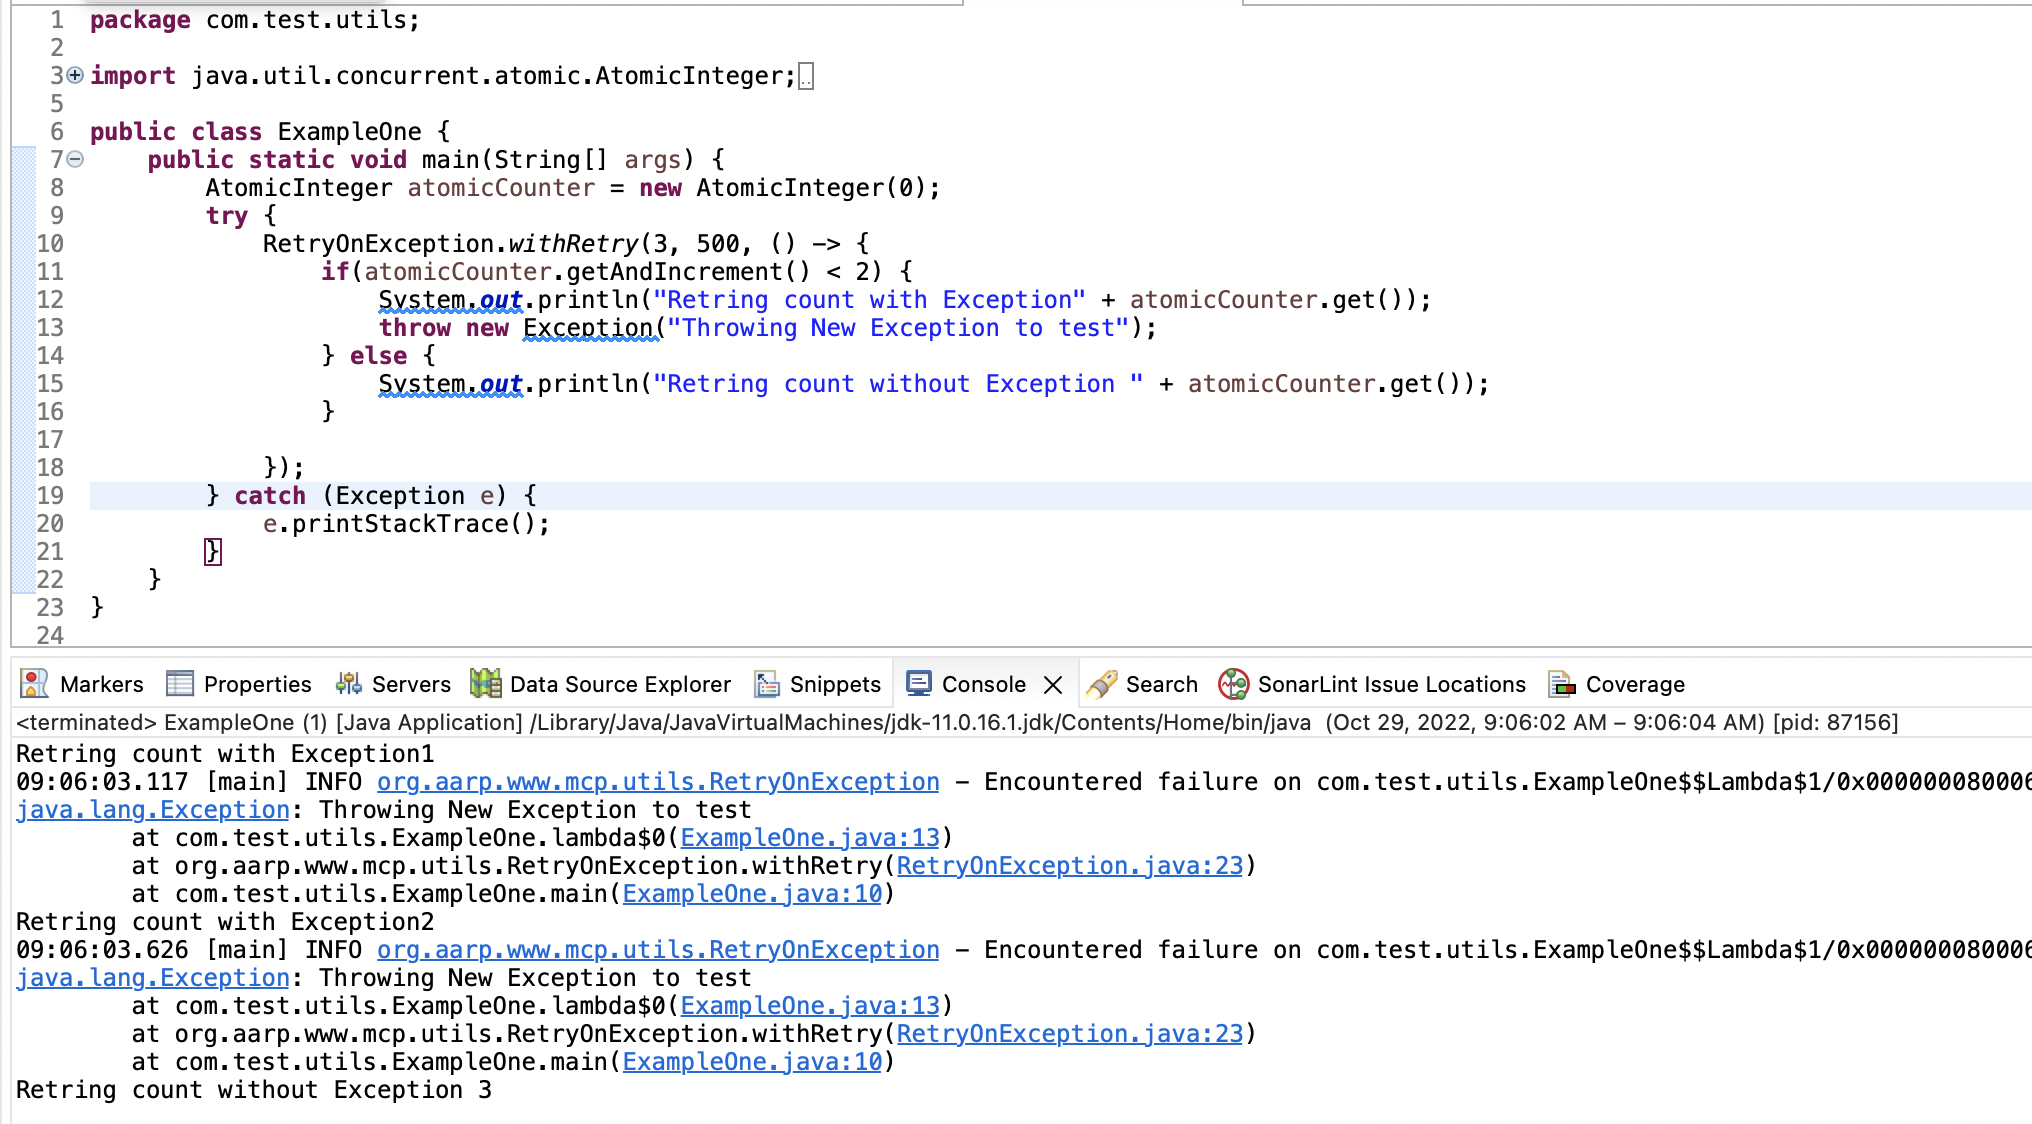Viewport: 2032px width, 1124px height.
Task: Expand the folded import statements
Action: (x=75, y=75)
